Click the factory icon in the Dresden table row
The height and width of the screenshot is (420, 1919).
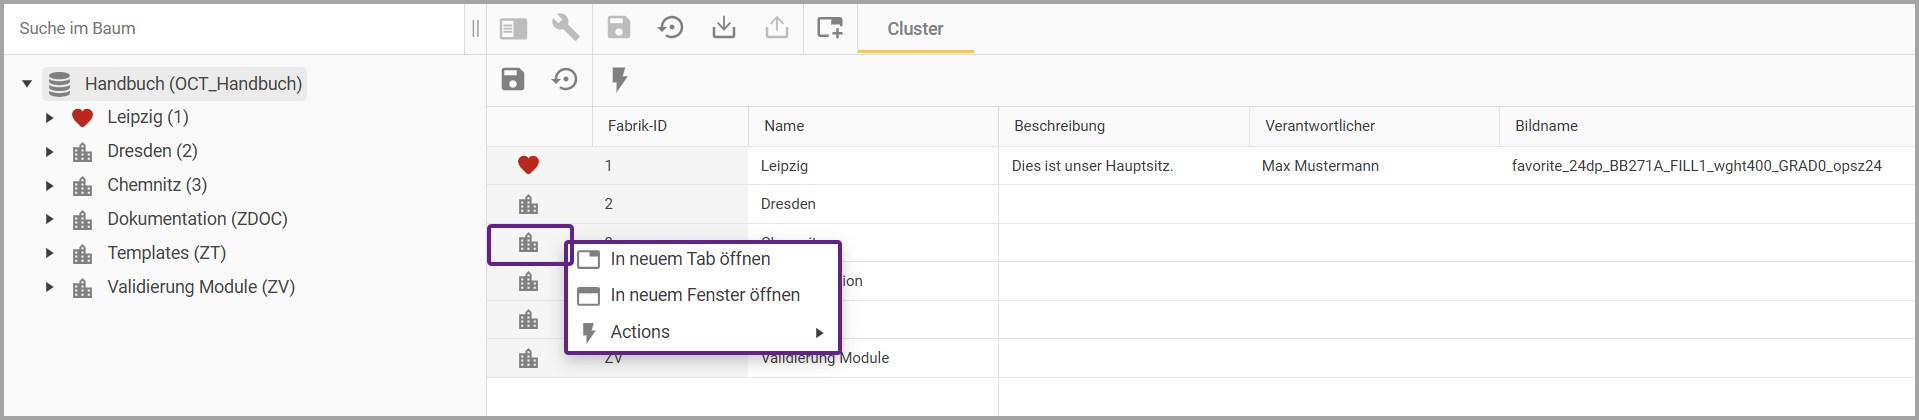point(528,204)
